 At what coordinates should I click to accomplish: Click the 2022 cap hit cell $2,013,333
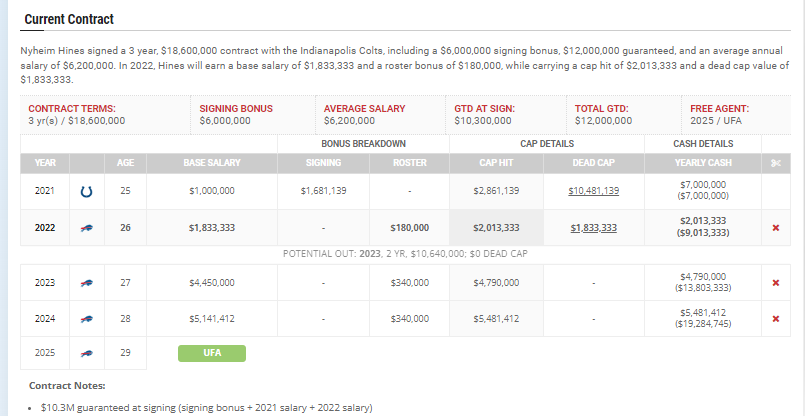496,228
